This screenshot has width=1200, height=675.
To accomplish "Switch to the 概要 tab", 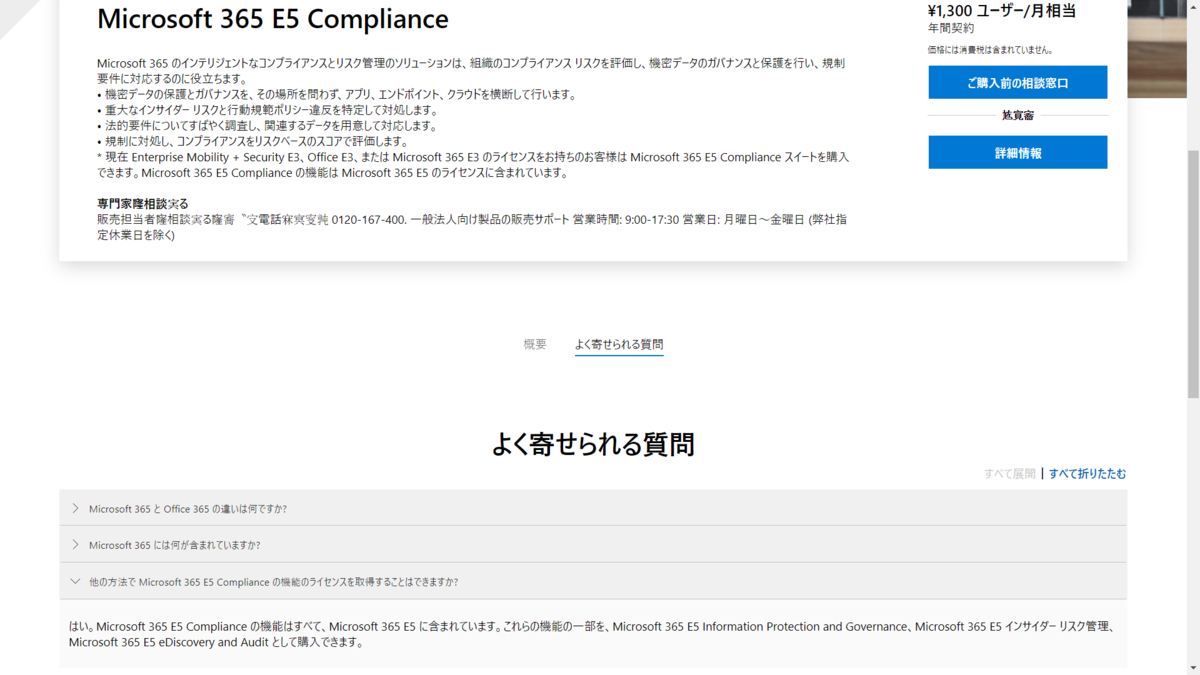I will 535,344.
